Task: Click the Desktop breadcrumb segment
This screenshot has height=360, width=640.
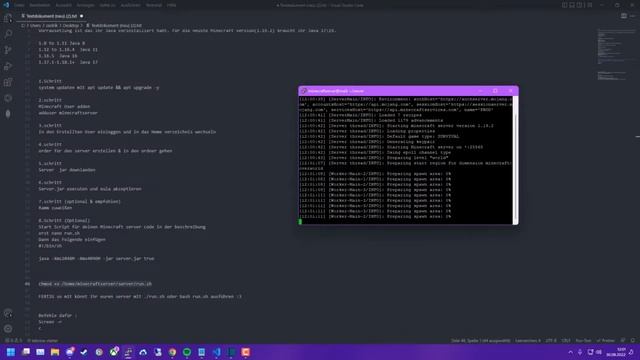Action: click(x=71, y=25)
